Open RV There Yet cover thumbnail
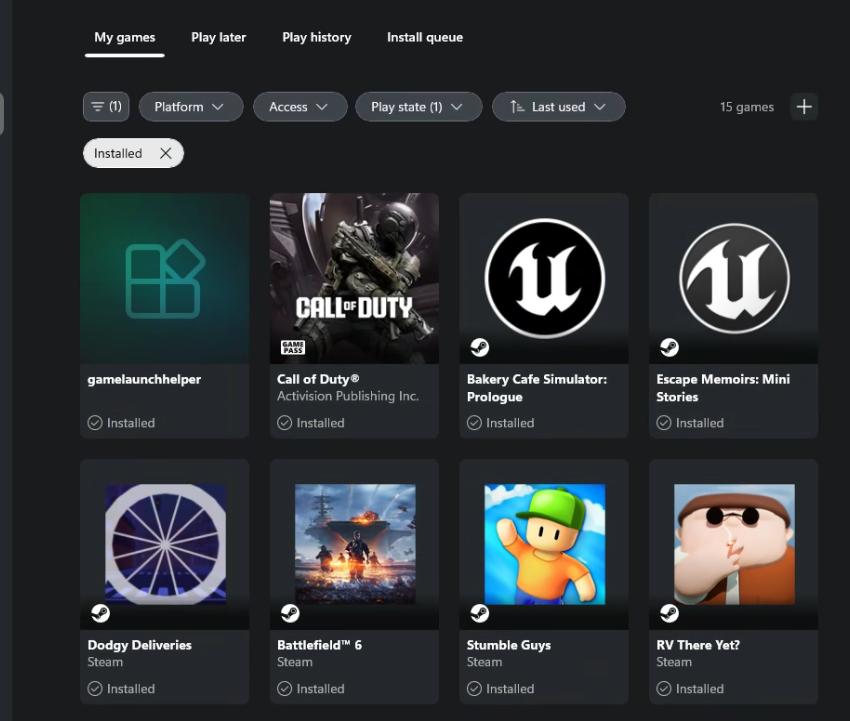The image size is (850, 721). [x=735, y=544]
